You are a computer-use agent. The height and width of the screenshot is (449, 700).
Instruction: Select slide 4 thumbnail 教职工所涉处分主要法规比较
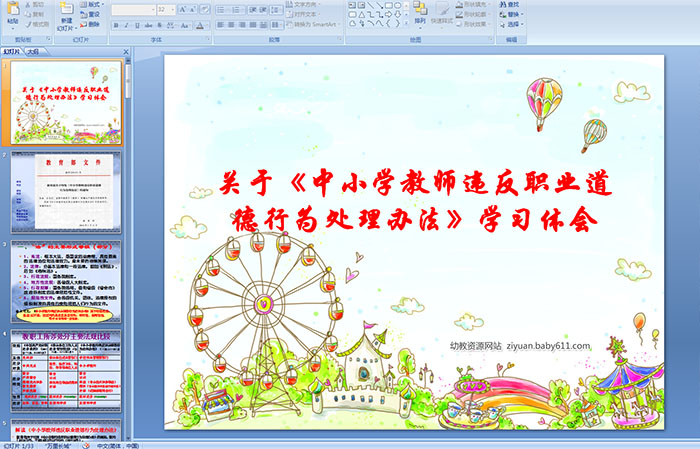point(66,371)
